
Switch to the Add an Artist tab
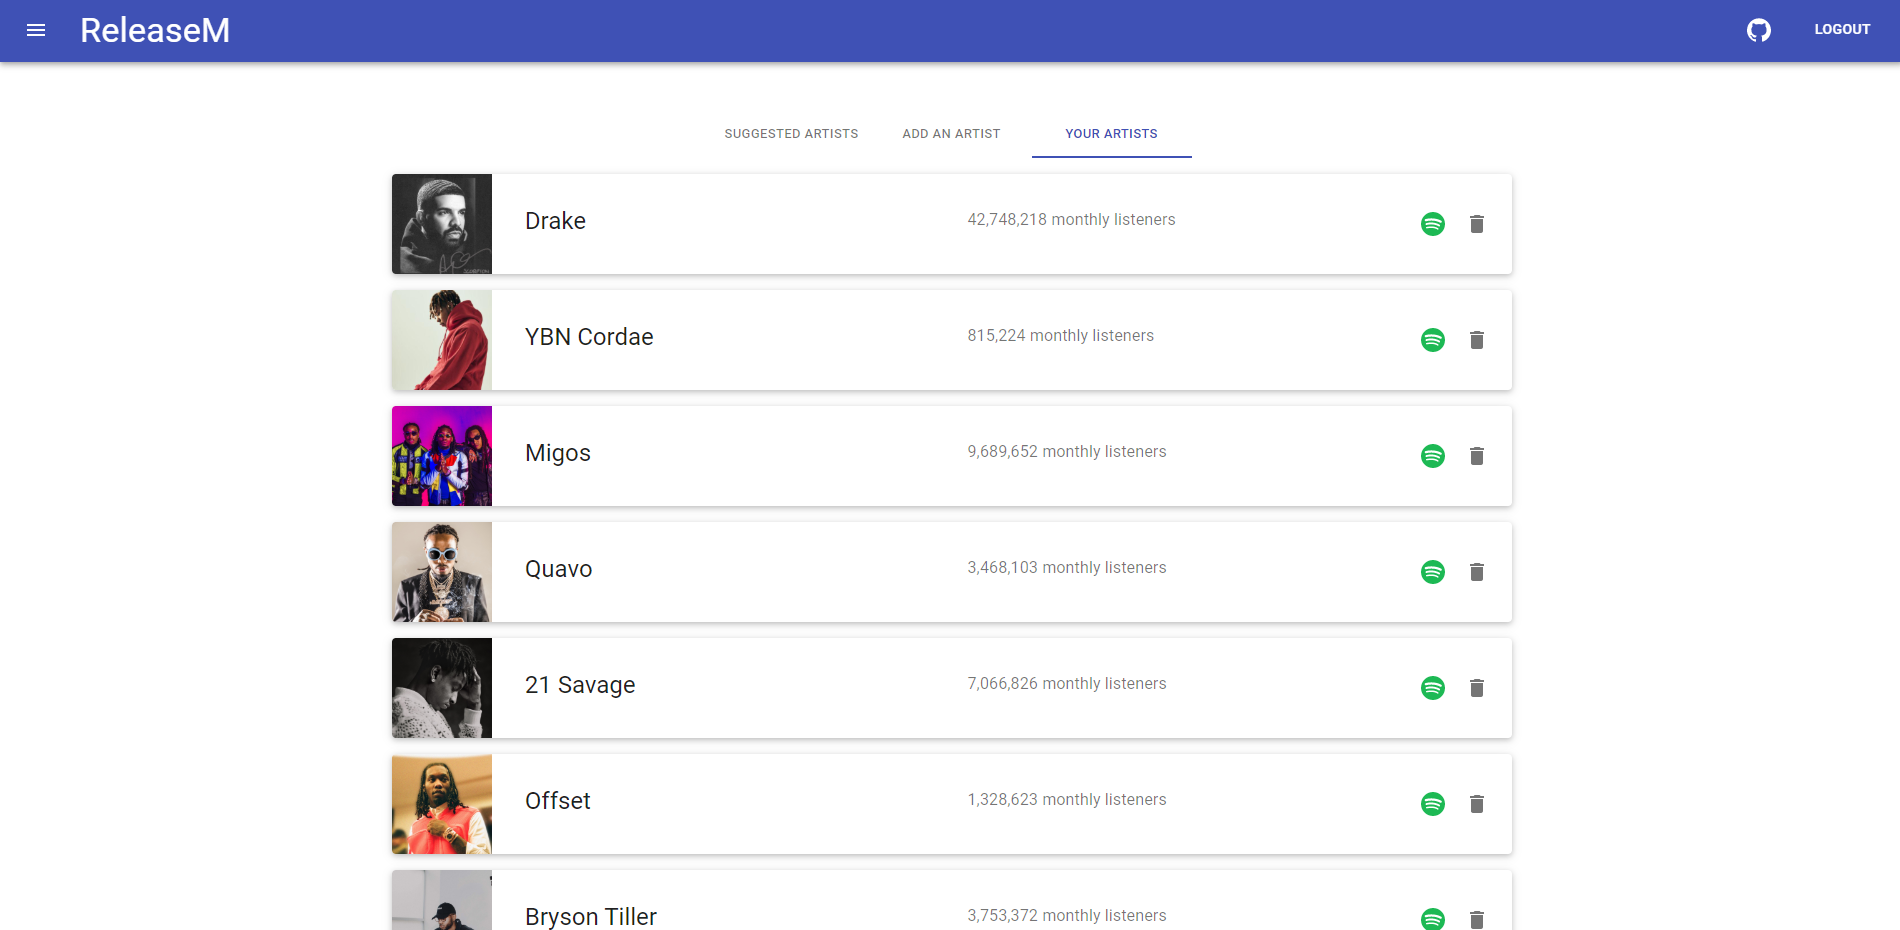tap(951, 134)
